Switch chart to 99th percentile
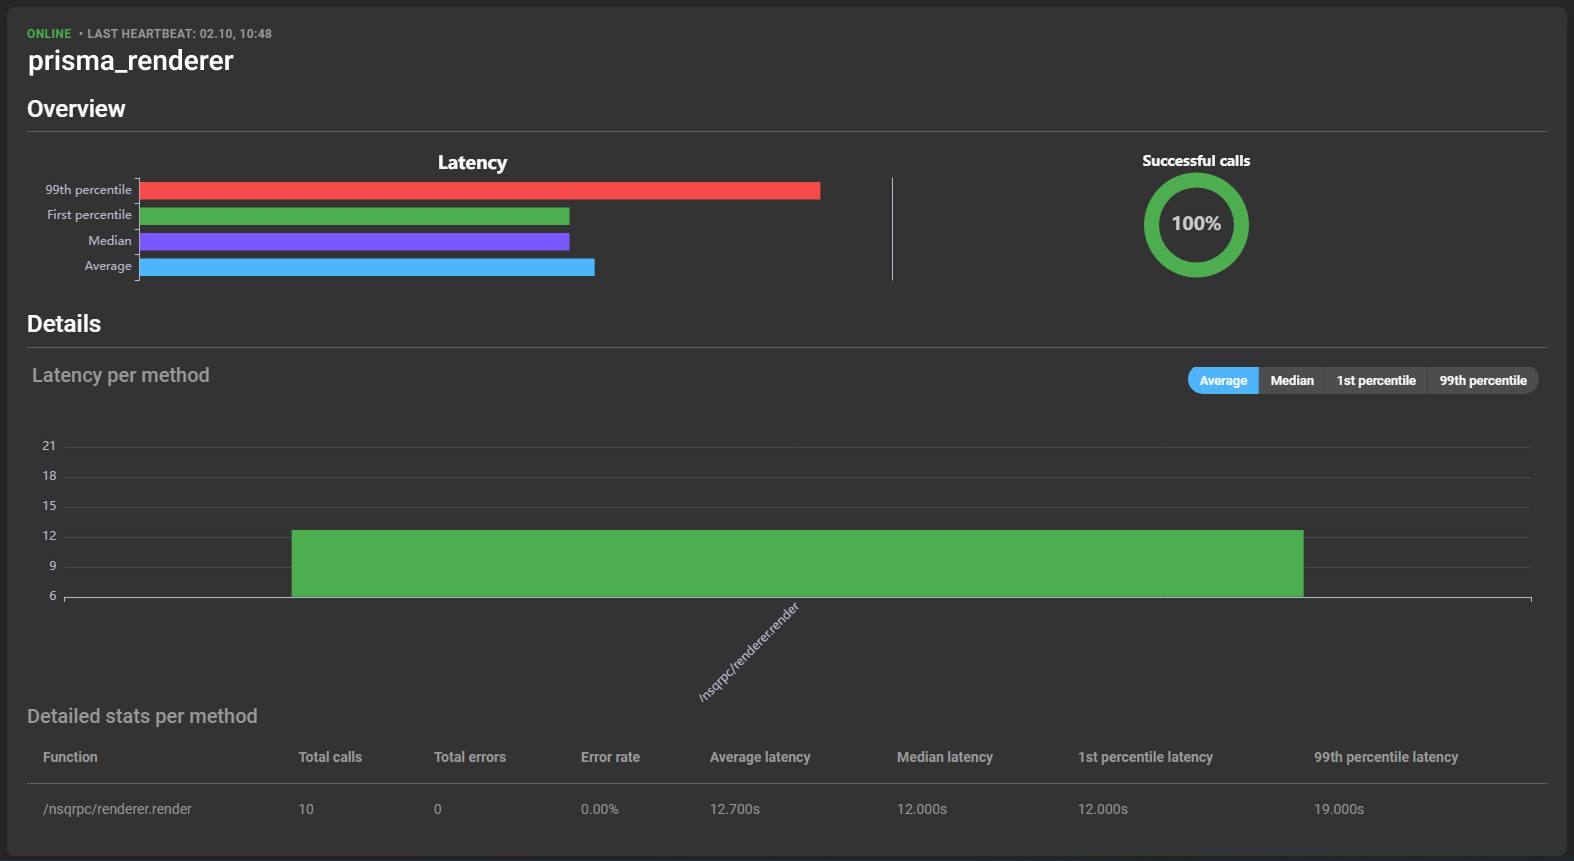 point(1482,381)
